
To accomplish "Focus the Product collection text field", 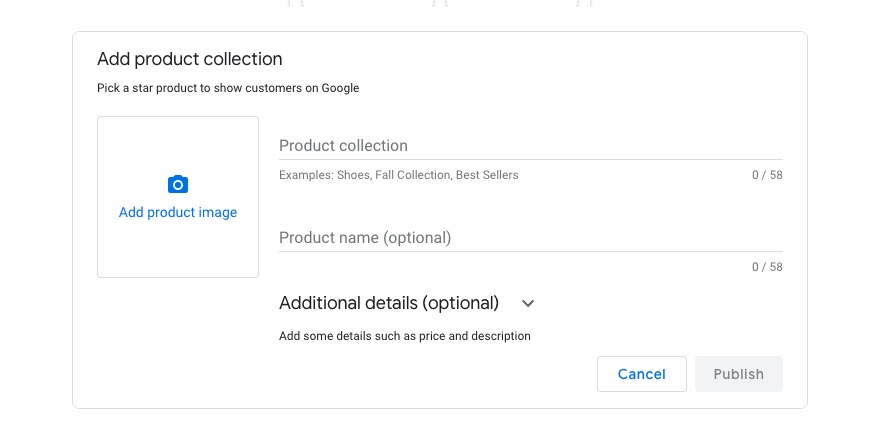I will 530,146.
